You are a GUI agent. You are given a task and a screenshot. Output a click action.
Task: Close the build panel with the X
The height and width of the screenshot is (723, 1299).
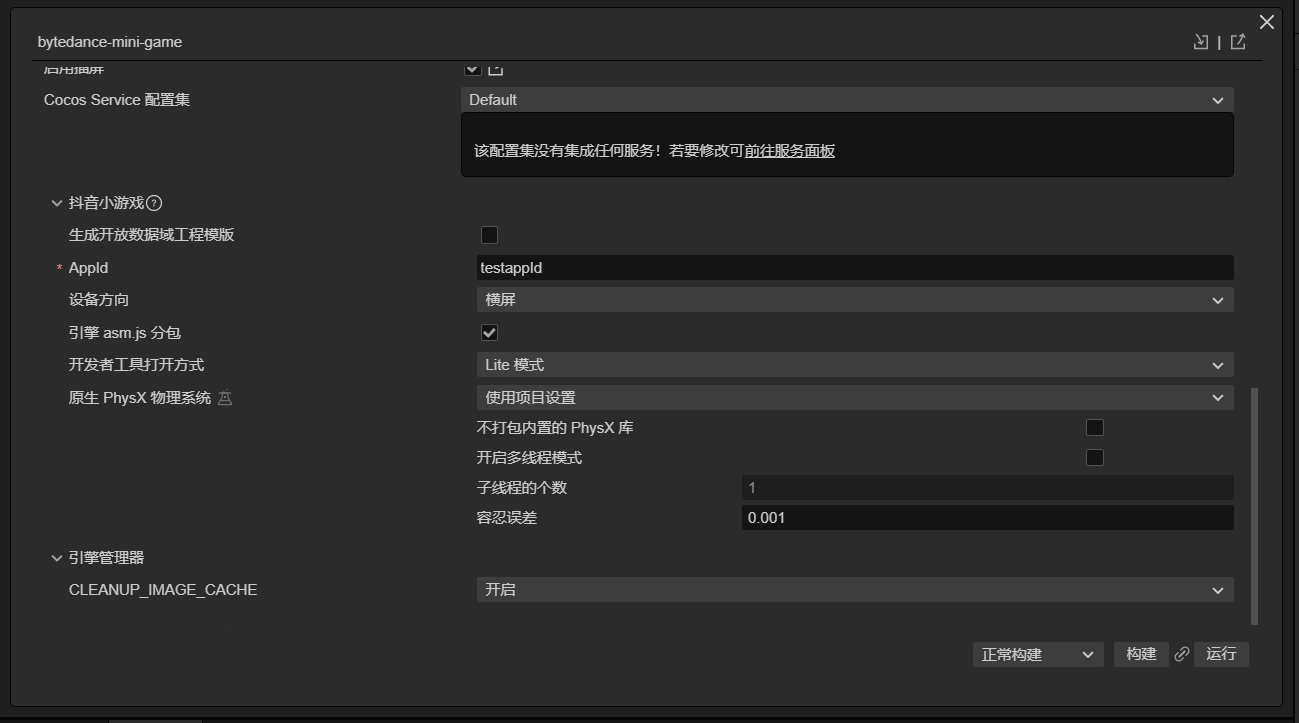point(1267,22)
